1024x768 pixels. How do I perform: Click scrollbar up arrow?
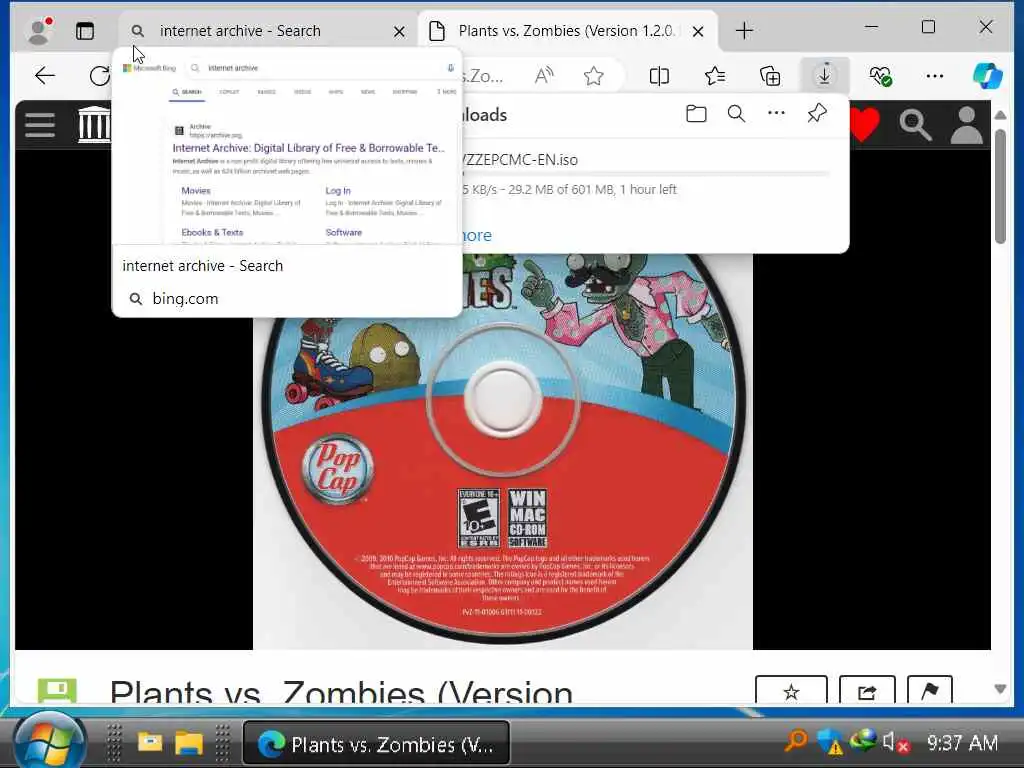pos(1000,115)
